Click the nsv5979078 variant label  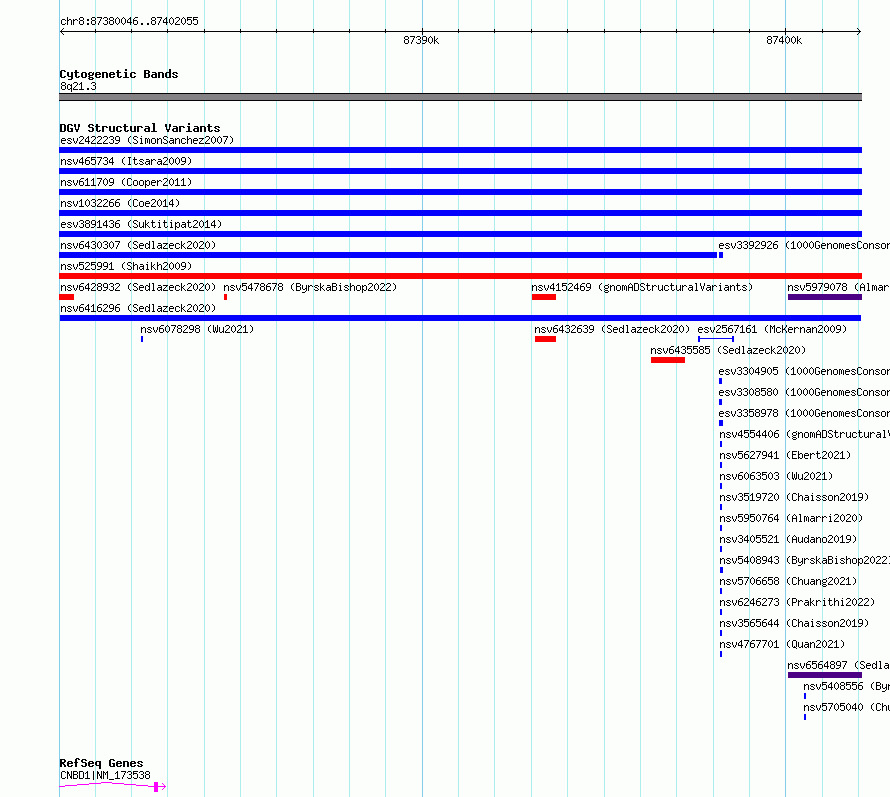tap(838, 287)
